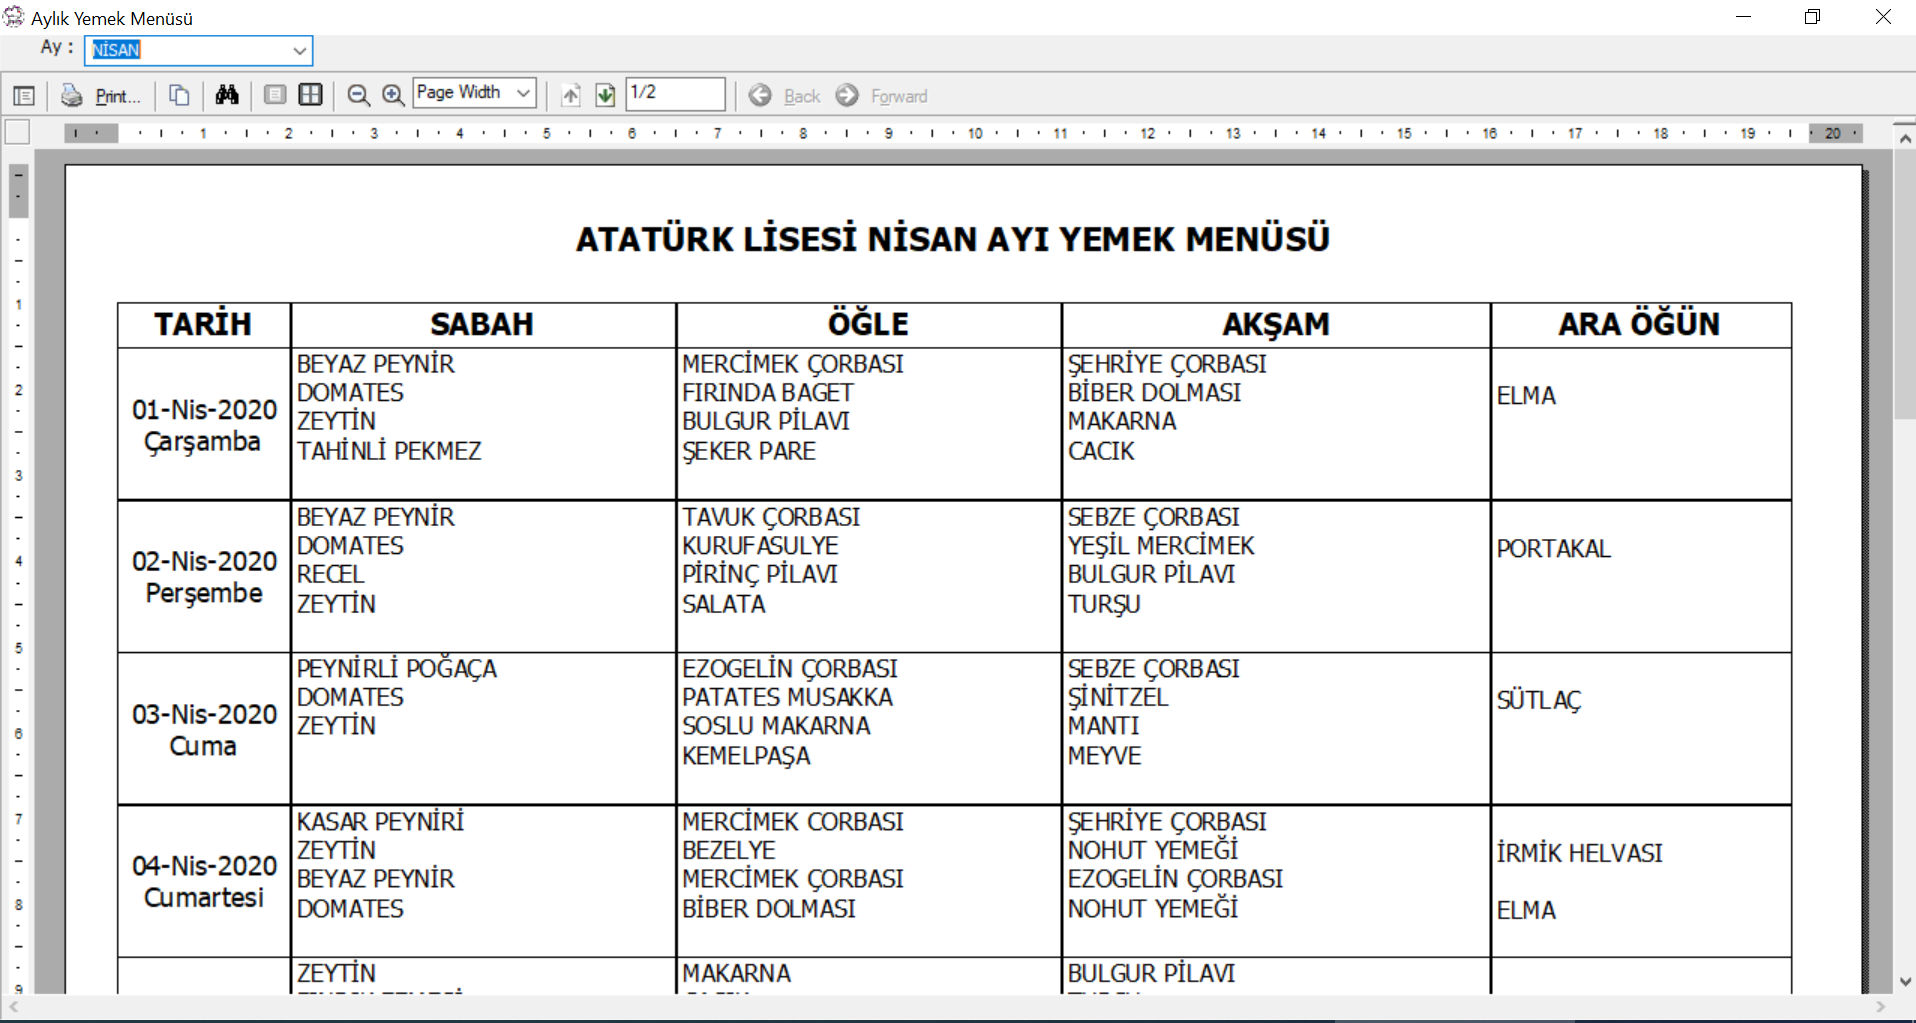Screen dimensions: 1916x1023
Task: Click the RECEL breakfast entry
Action: pyautogui.click(x=331, y=575)
